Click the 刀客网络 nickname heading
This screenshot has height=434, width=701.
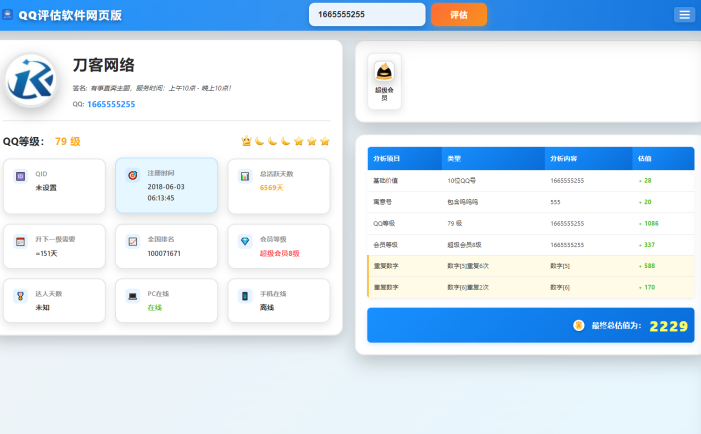tap(103, 65)
